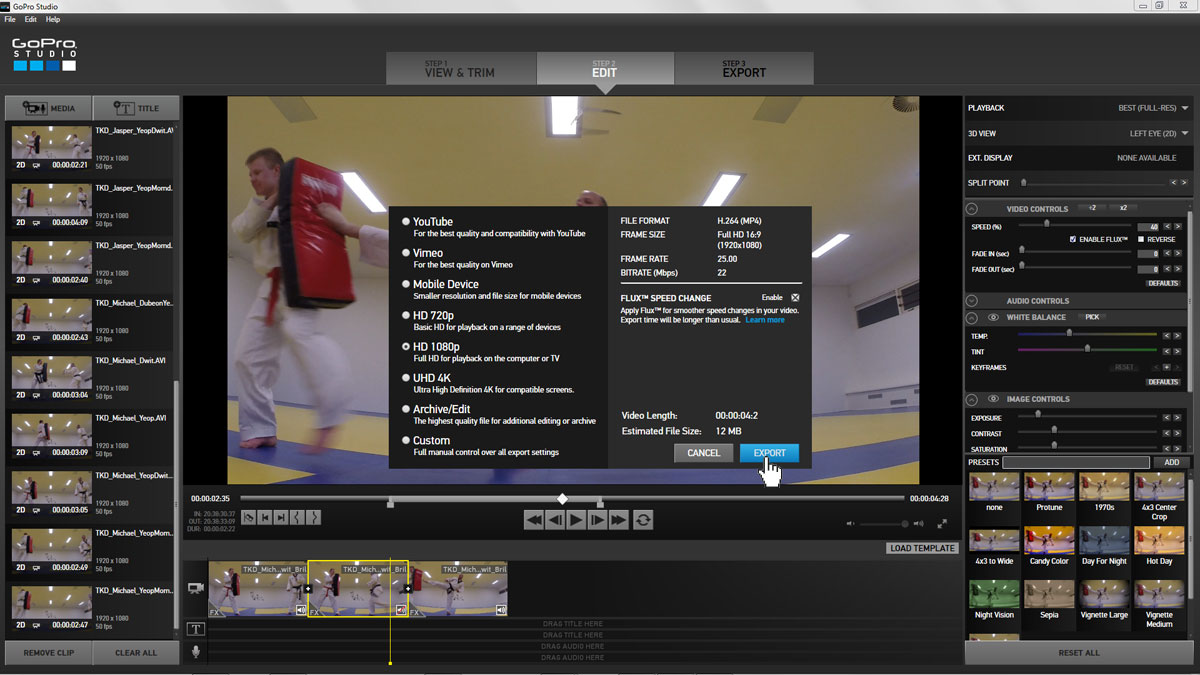Screen dimensions: 1200x675
Task: Click the fullscreen expand icon
Action: (942, 523)
